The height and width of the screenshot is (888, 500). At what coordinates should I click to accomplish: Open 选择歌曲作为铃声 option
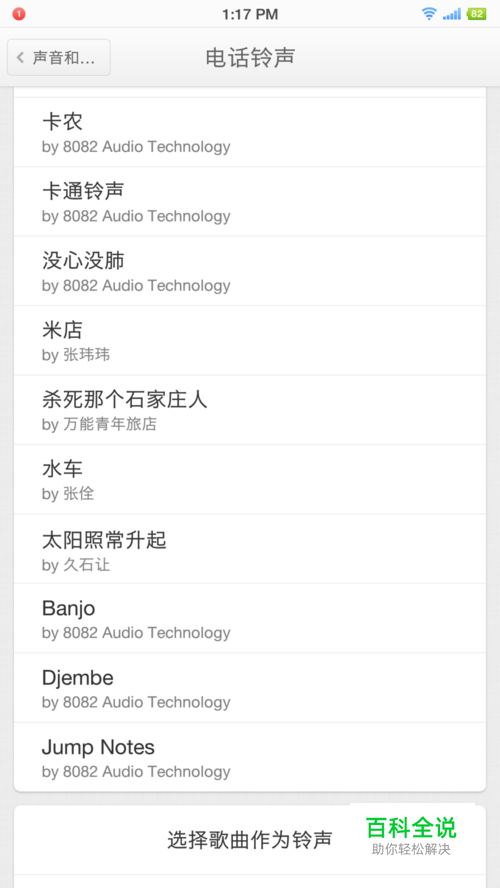[250, 840]
